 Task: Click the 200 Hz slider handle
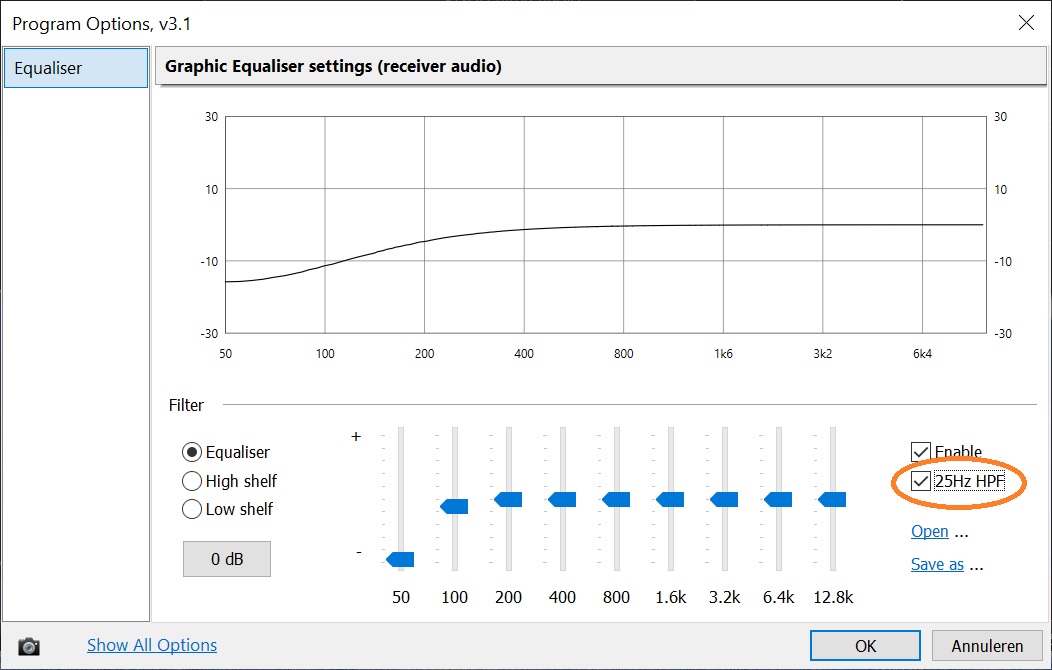click(508, 499)
